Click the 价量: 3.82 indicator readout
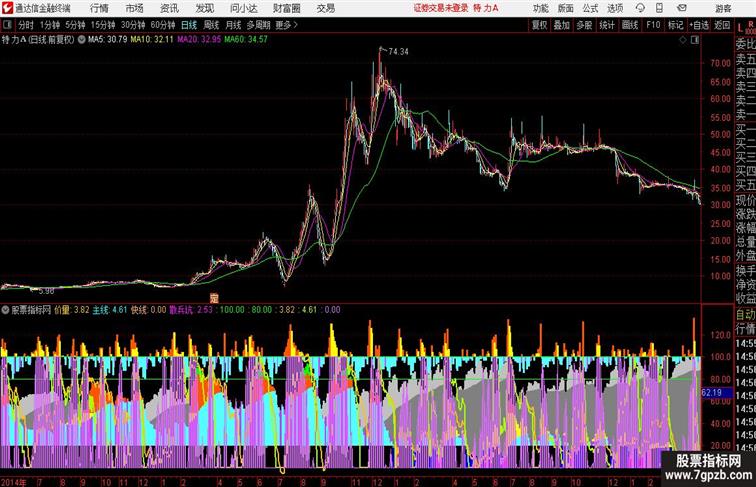 pyautogui.click(x=72, y=310)
